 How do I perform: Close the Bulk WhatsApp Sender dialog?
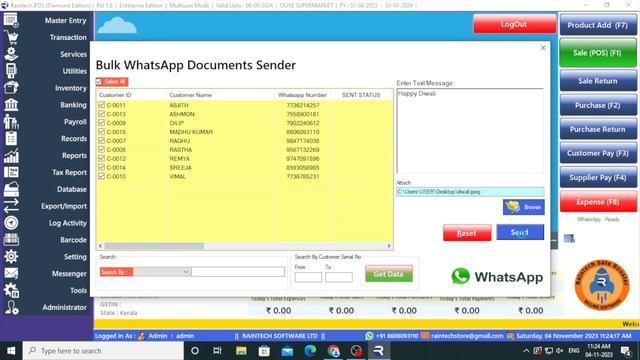click(x=543, y=48)
